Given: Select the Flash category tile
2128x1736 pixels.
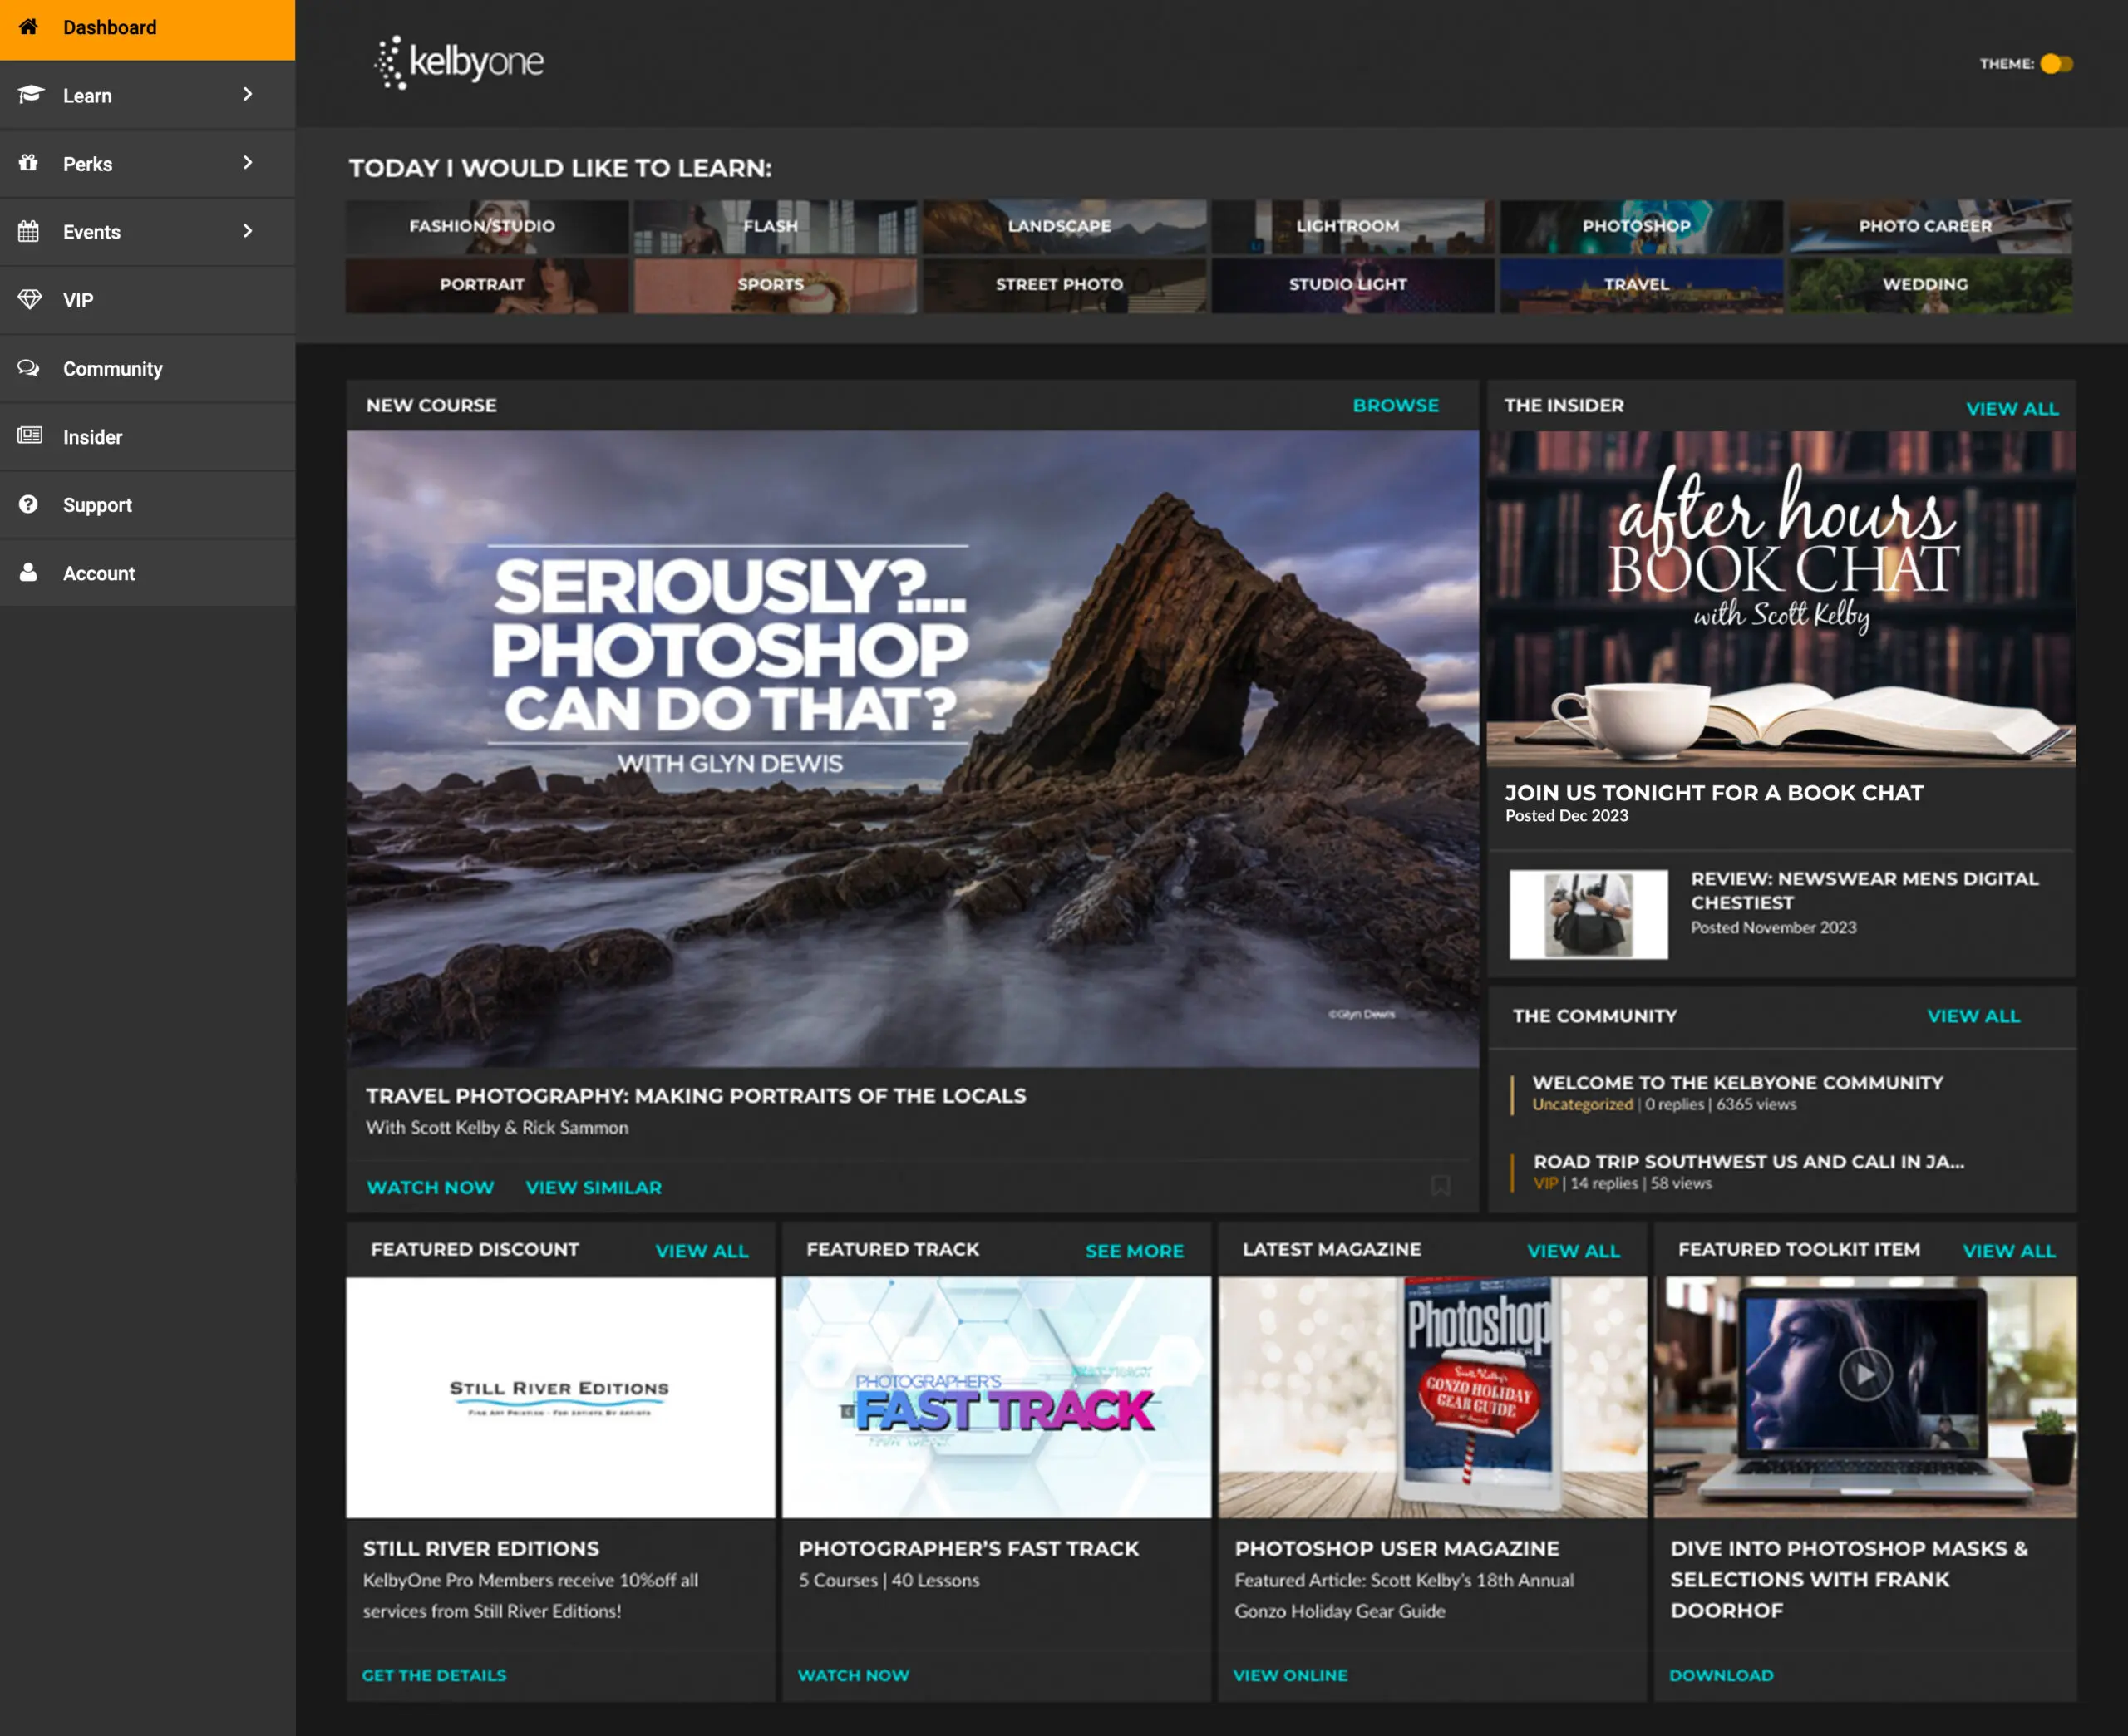Looking at the screenshot, I should click(775, 227).
